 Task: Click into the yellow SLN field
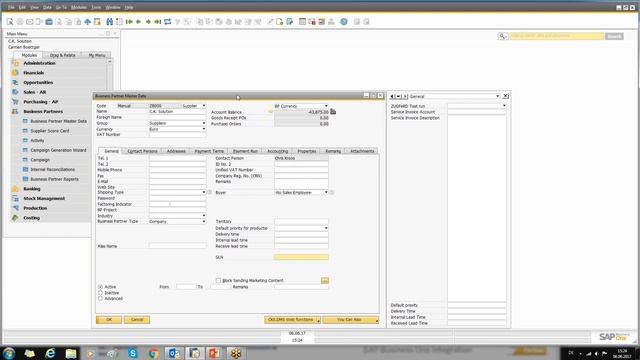tap(301, 257)
